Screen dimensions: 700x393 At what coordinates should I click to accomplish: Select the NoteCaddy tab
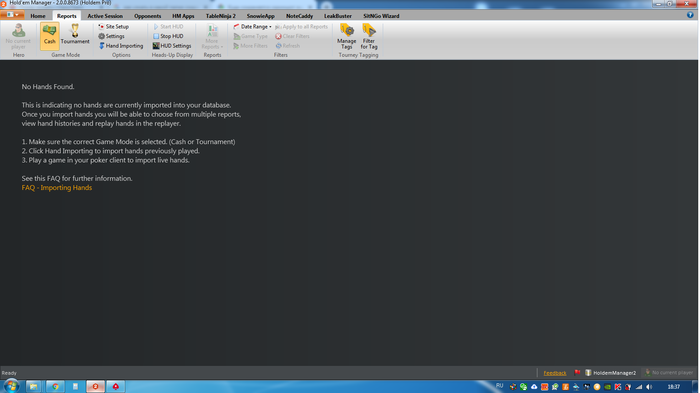(x=299, y=16)
